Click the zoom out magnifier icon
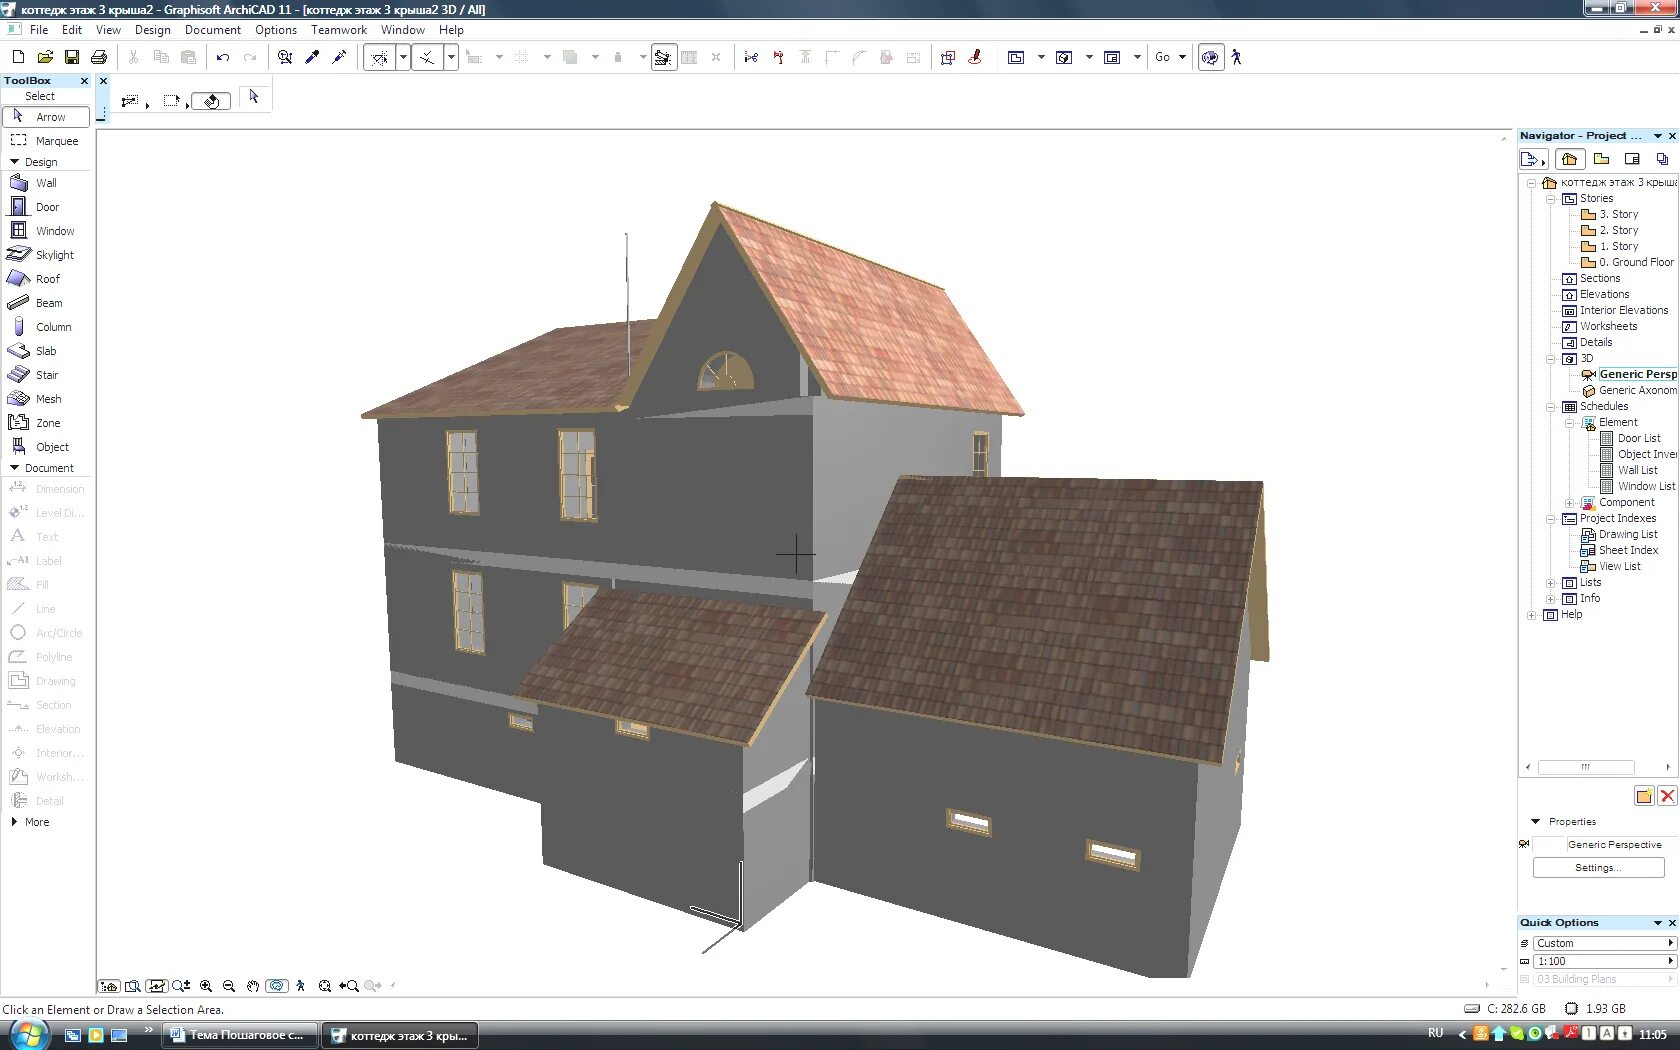Viewport: 1680px width, 1050px height. (229, 986)
